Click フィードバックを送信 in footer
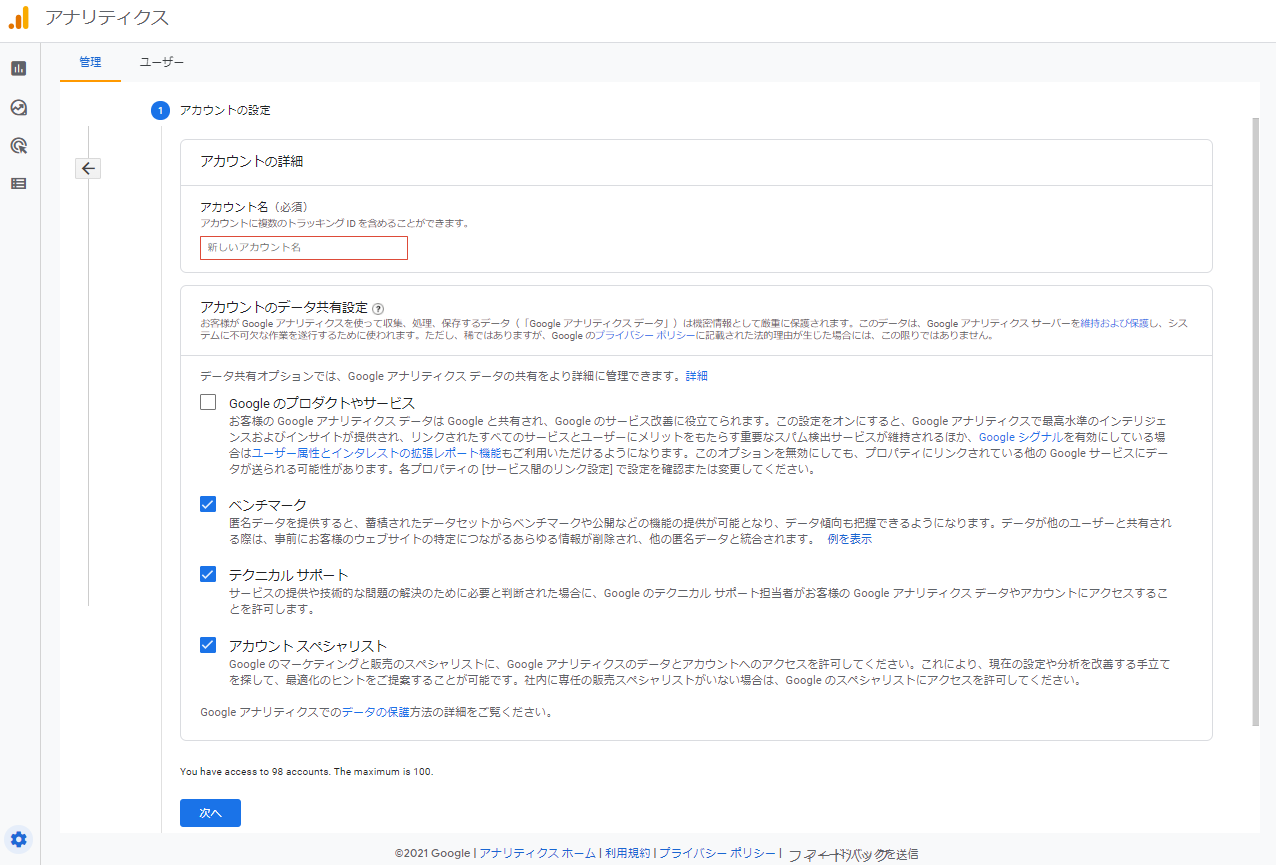Viewport: 1276px width, 865px height. [853, 855]
